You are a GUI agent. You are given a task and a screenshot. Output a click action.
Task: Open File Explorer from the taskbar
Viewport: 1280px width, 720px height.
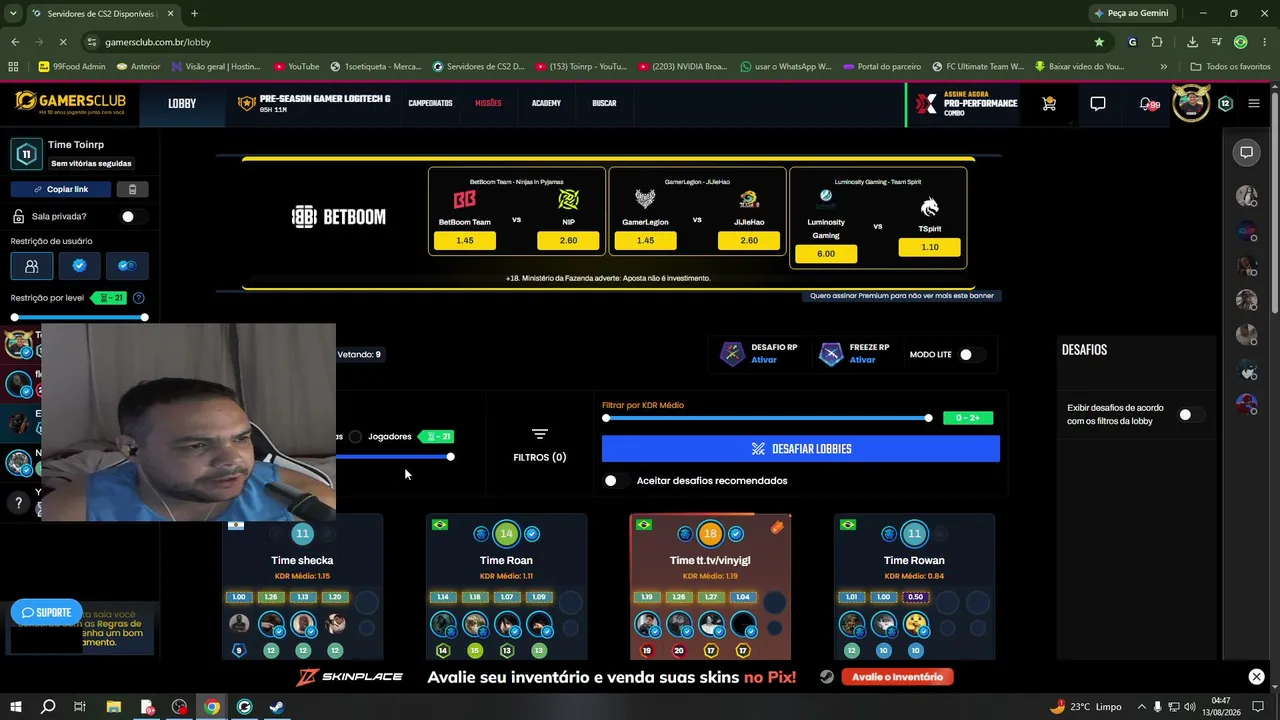[113, 707]
